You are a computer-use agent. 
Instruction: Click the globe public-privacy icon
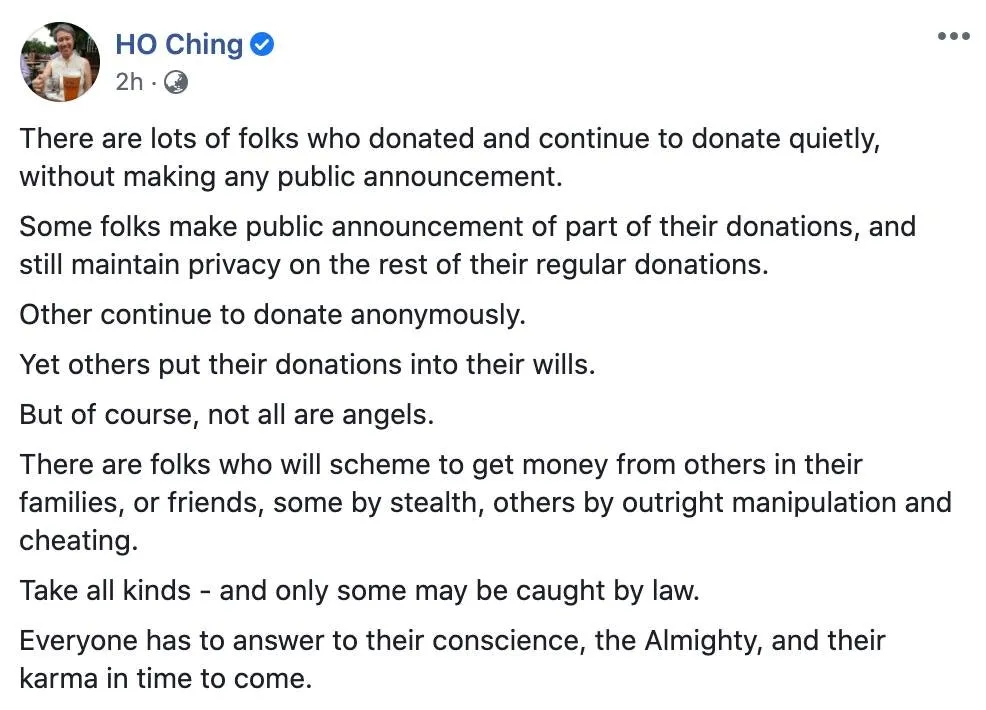point(175,82)
